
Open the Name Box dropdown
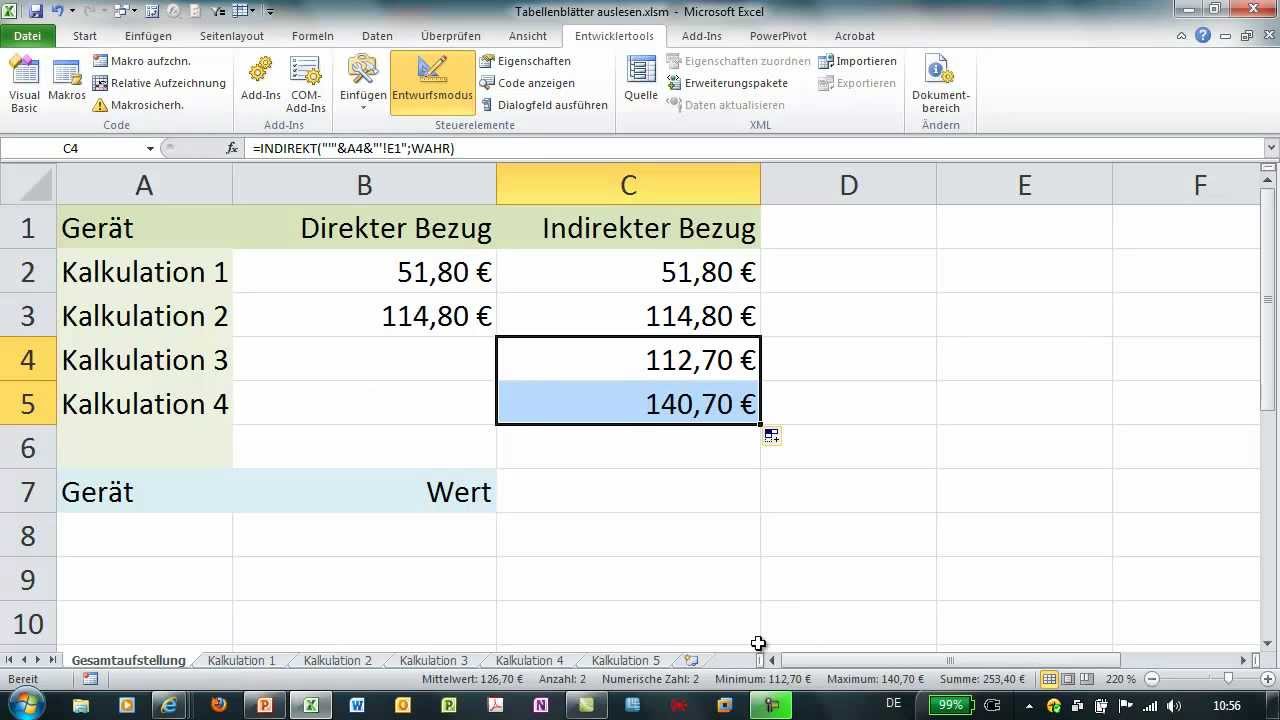click(x=150, y=148)
